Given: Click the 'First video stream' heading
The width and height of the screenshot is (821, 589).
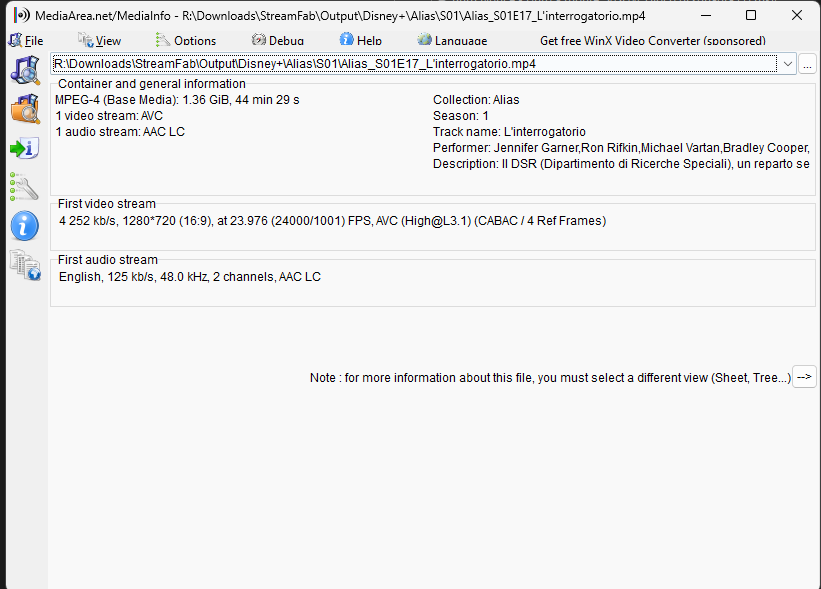Looking at the screenshot, I should pos(106,204).
